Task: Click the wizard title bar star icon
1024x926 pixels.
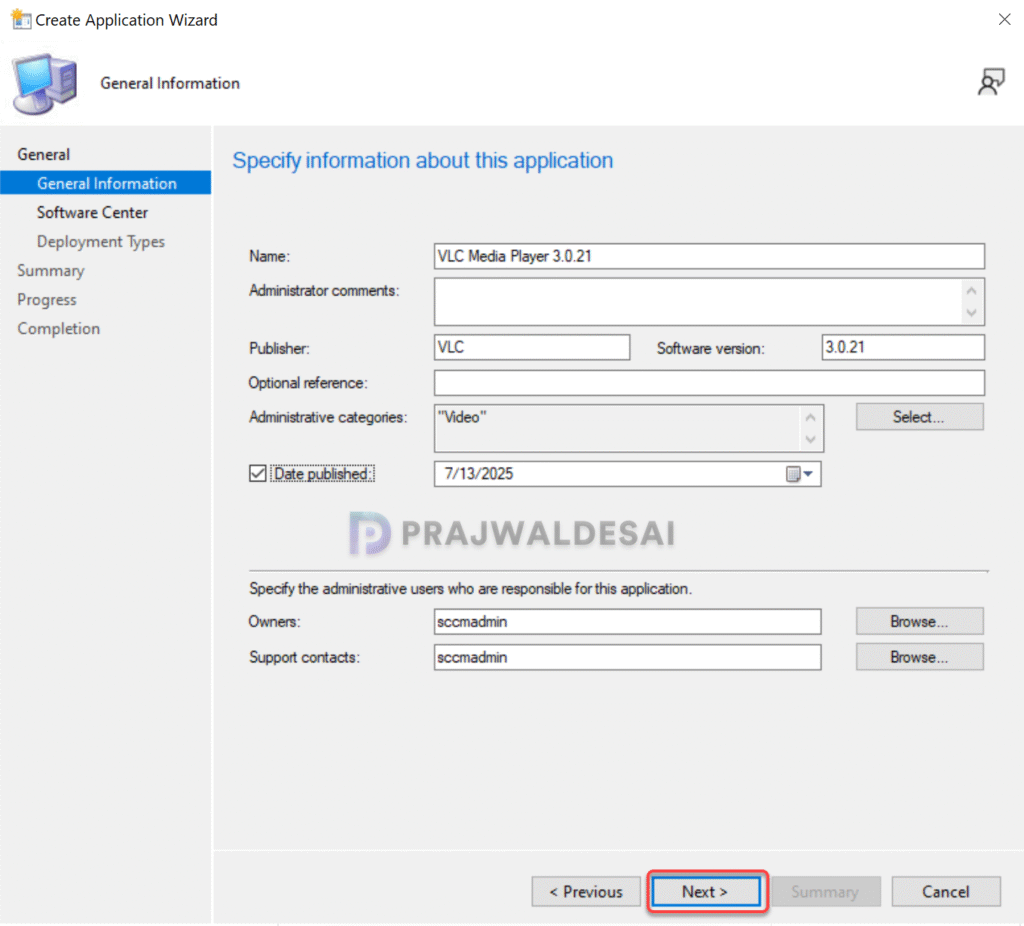Action: 21,20
